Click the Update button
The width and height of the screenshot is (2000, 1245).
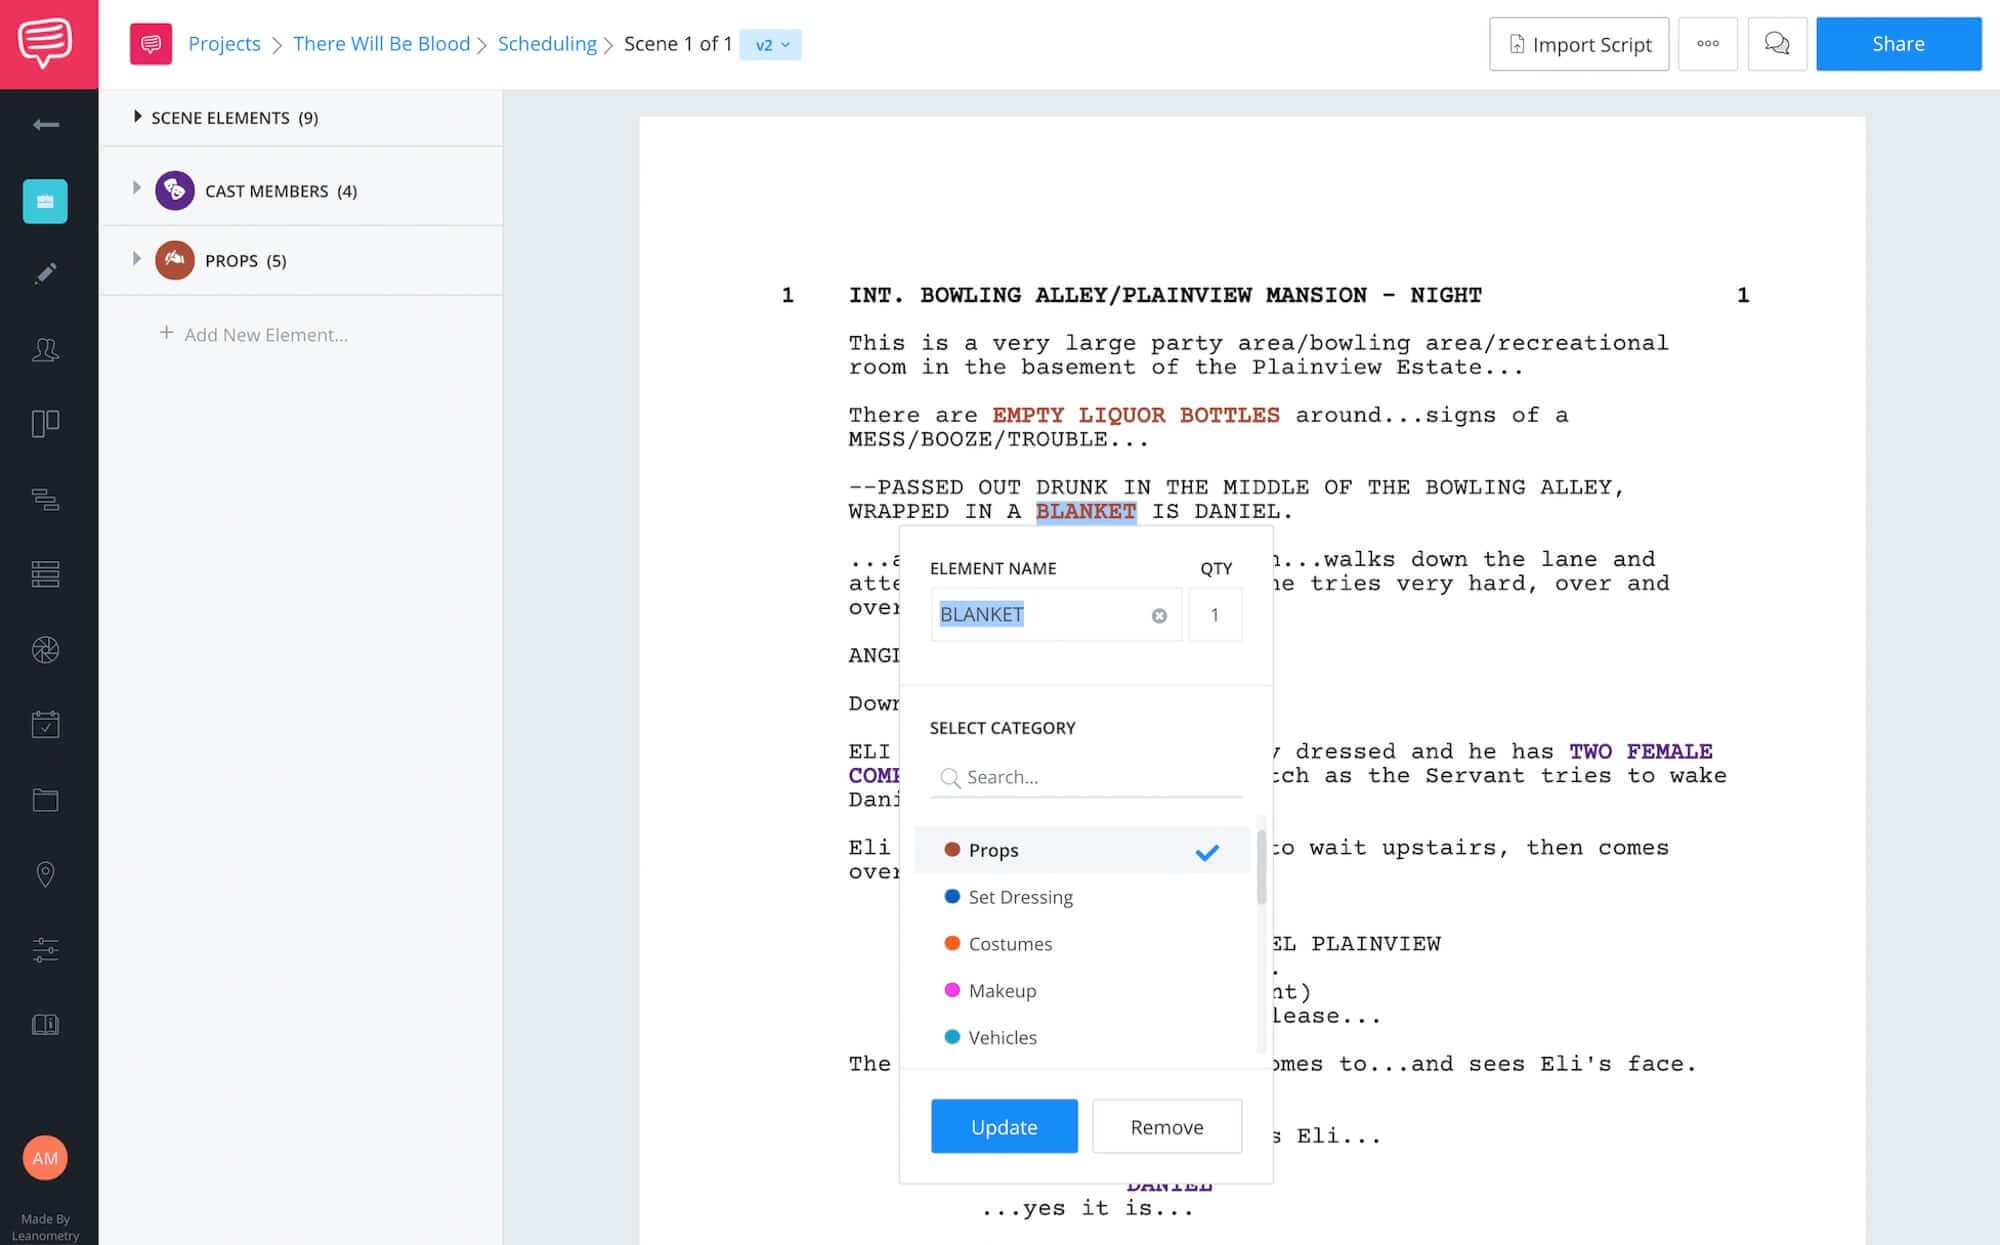click(x=1004, y=1127)
